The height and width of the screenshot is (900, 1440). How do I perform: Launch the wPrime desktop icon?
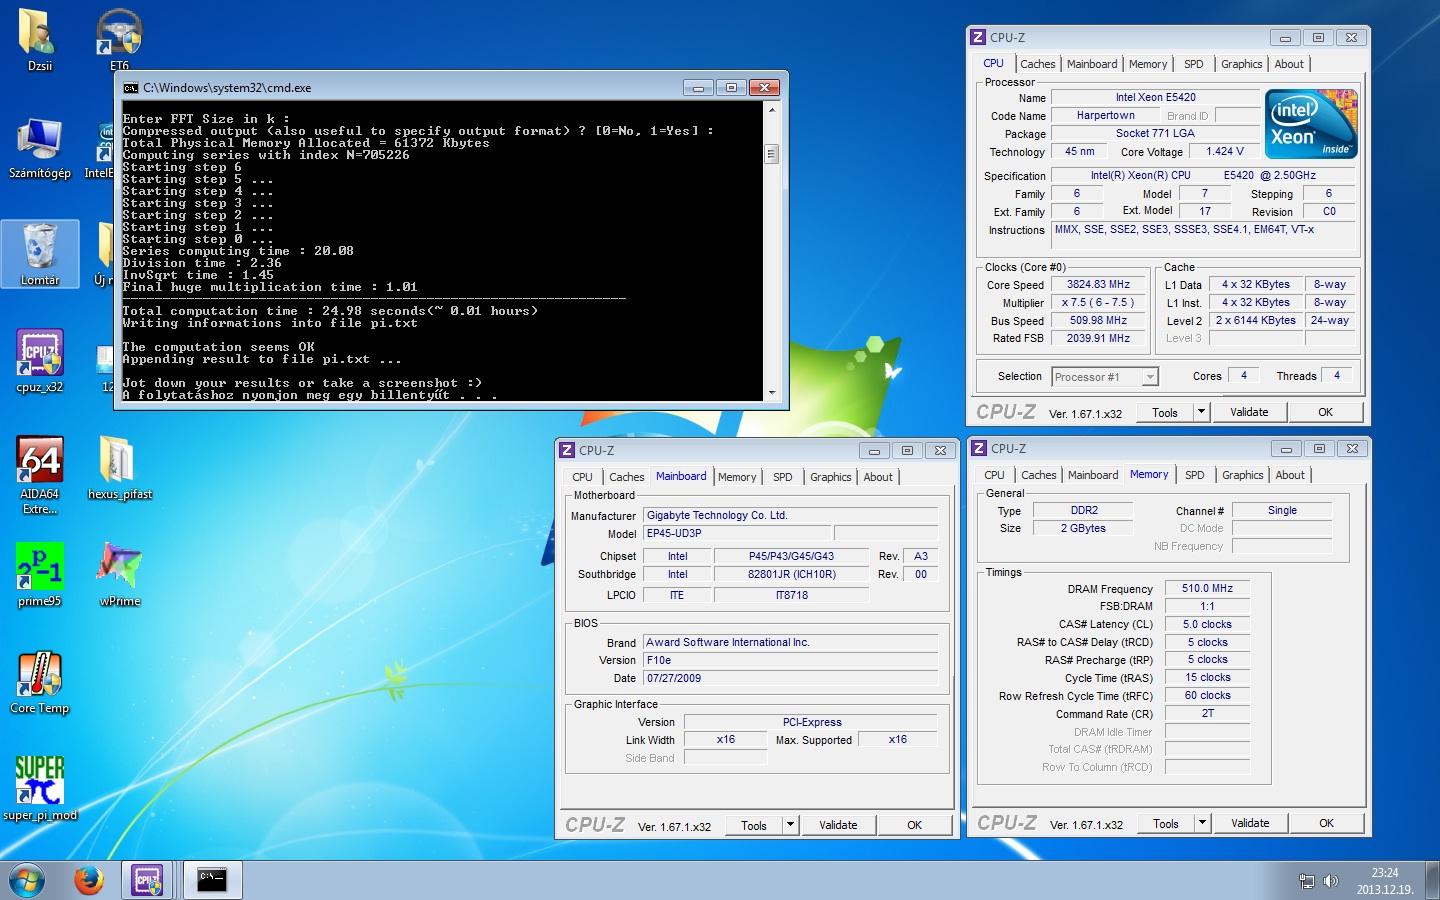coord(119,575)
